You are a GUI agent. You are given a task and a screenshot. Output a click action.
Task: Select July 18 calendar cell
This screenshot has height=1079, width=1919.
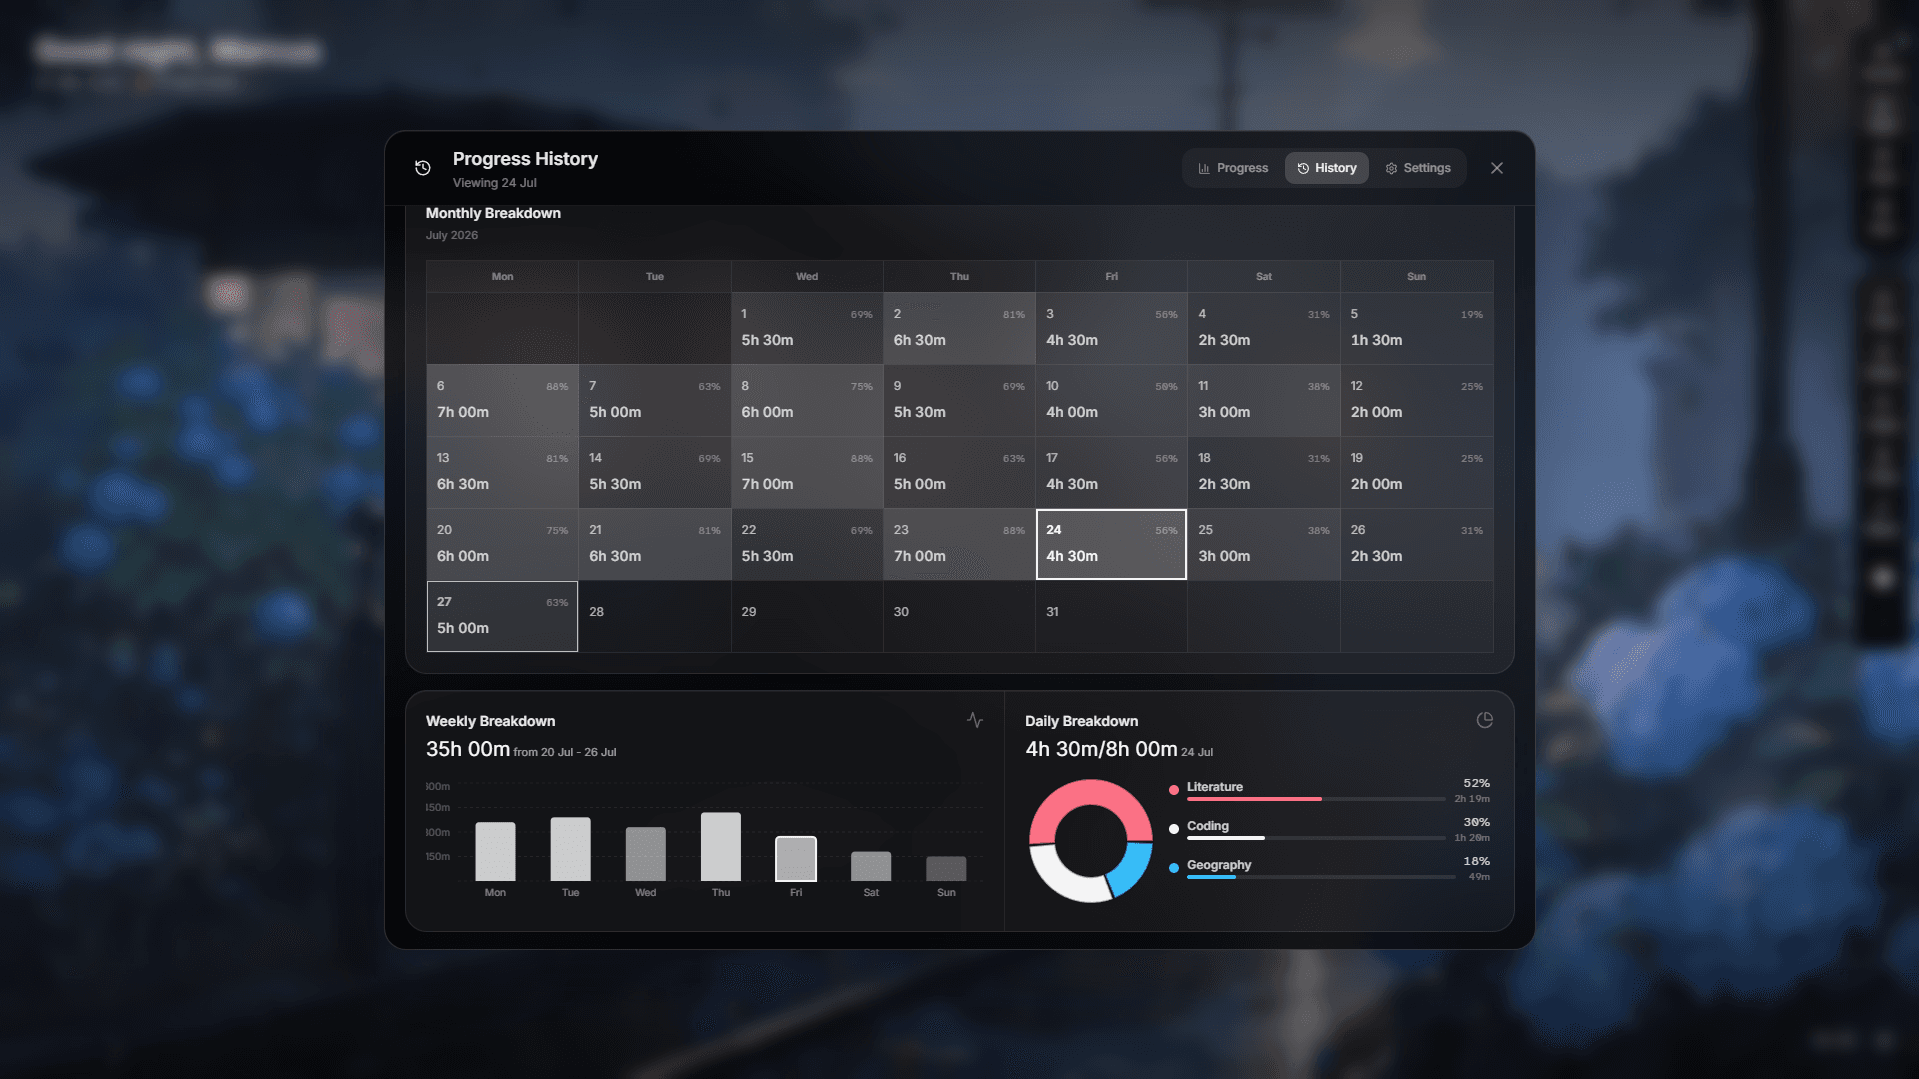click(x=1264, y=472)
